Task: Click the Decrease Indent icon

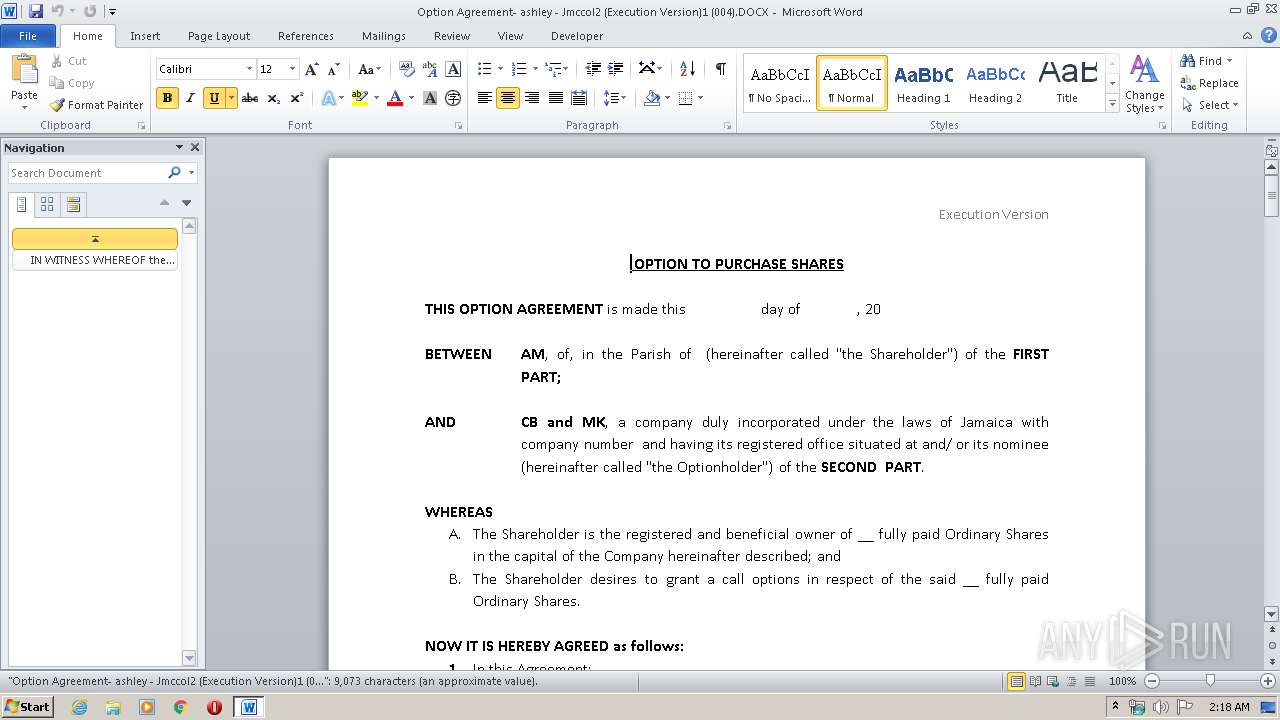Action: pos(593,69)
